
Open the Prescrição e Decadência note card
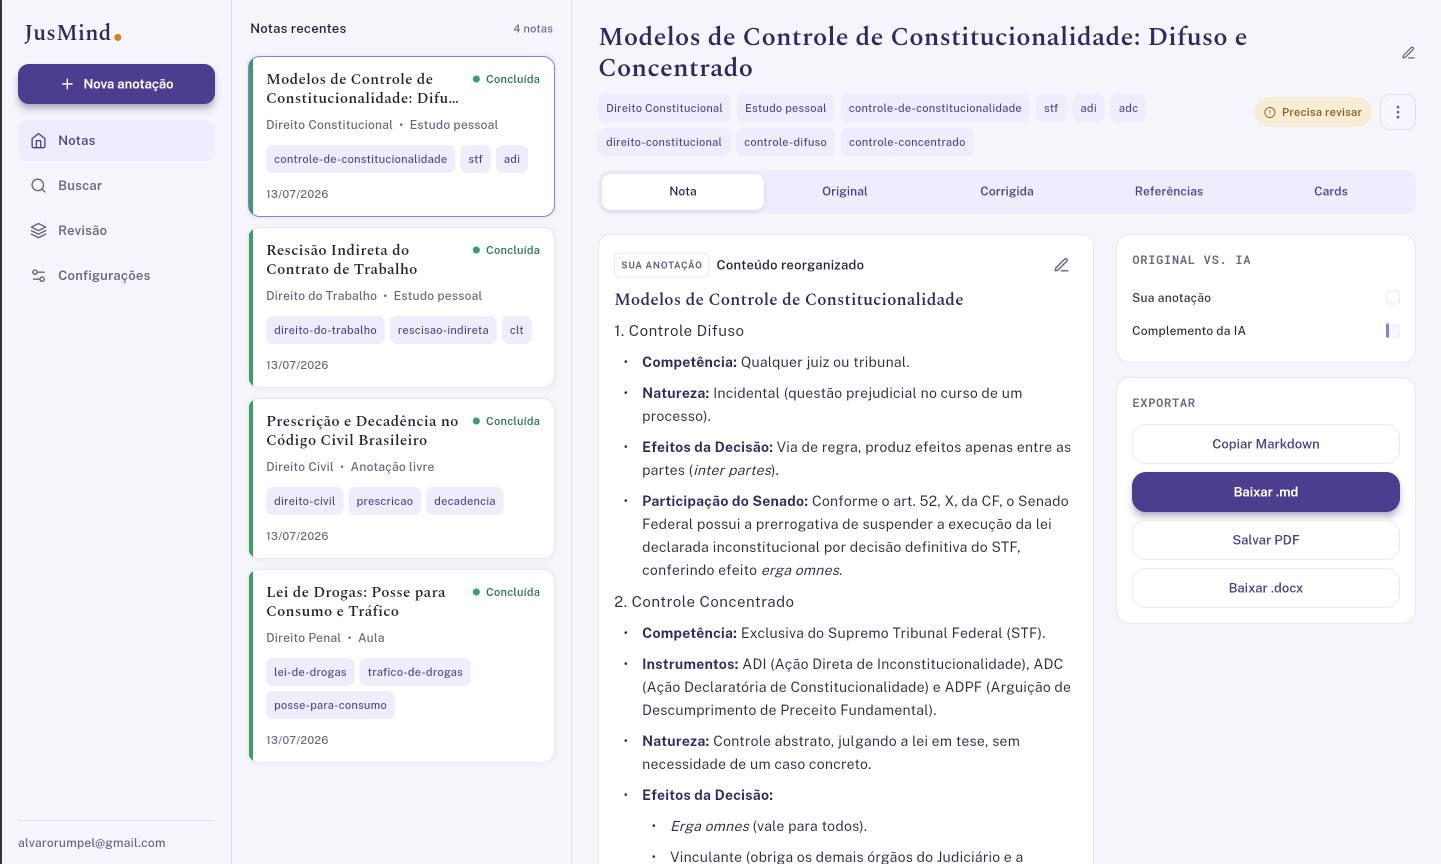(x=402, y=479)
